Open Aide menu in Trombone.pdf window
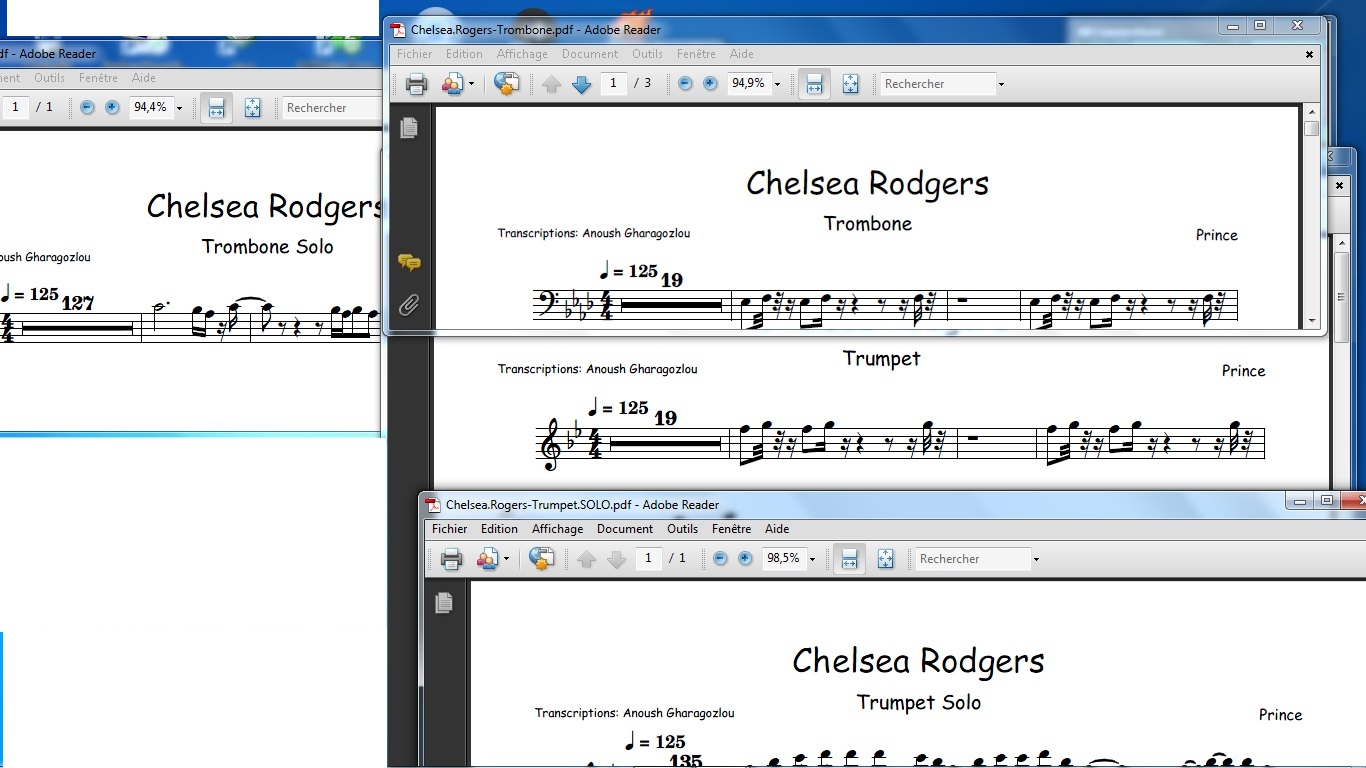The image size is (1366, 768). [742, 54]
